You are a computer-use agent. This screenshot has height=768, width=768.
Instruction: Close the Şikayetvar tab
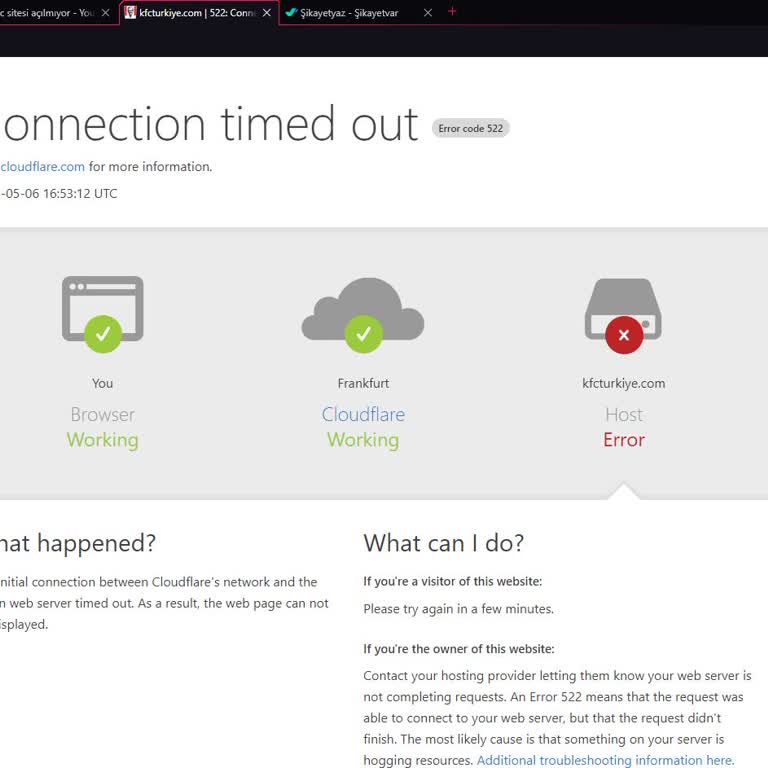[x=428, y=13]
